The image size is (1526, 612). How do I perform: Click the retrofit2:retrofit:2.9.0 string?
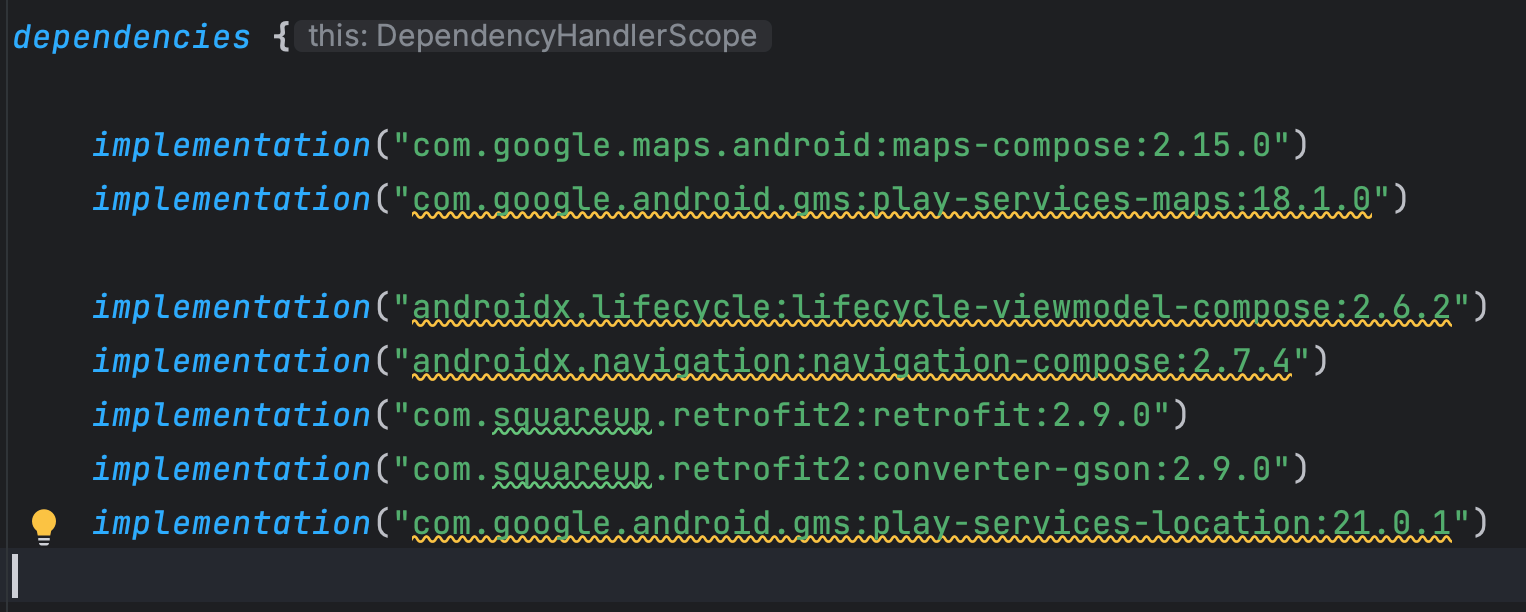[781, 415]
